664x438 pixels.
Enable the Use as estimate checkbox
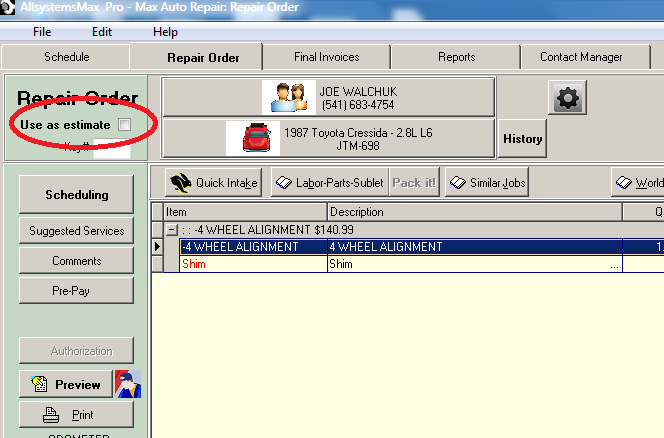[x=125, y=125]
